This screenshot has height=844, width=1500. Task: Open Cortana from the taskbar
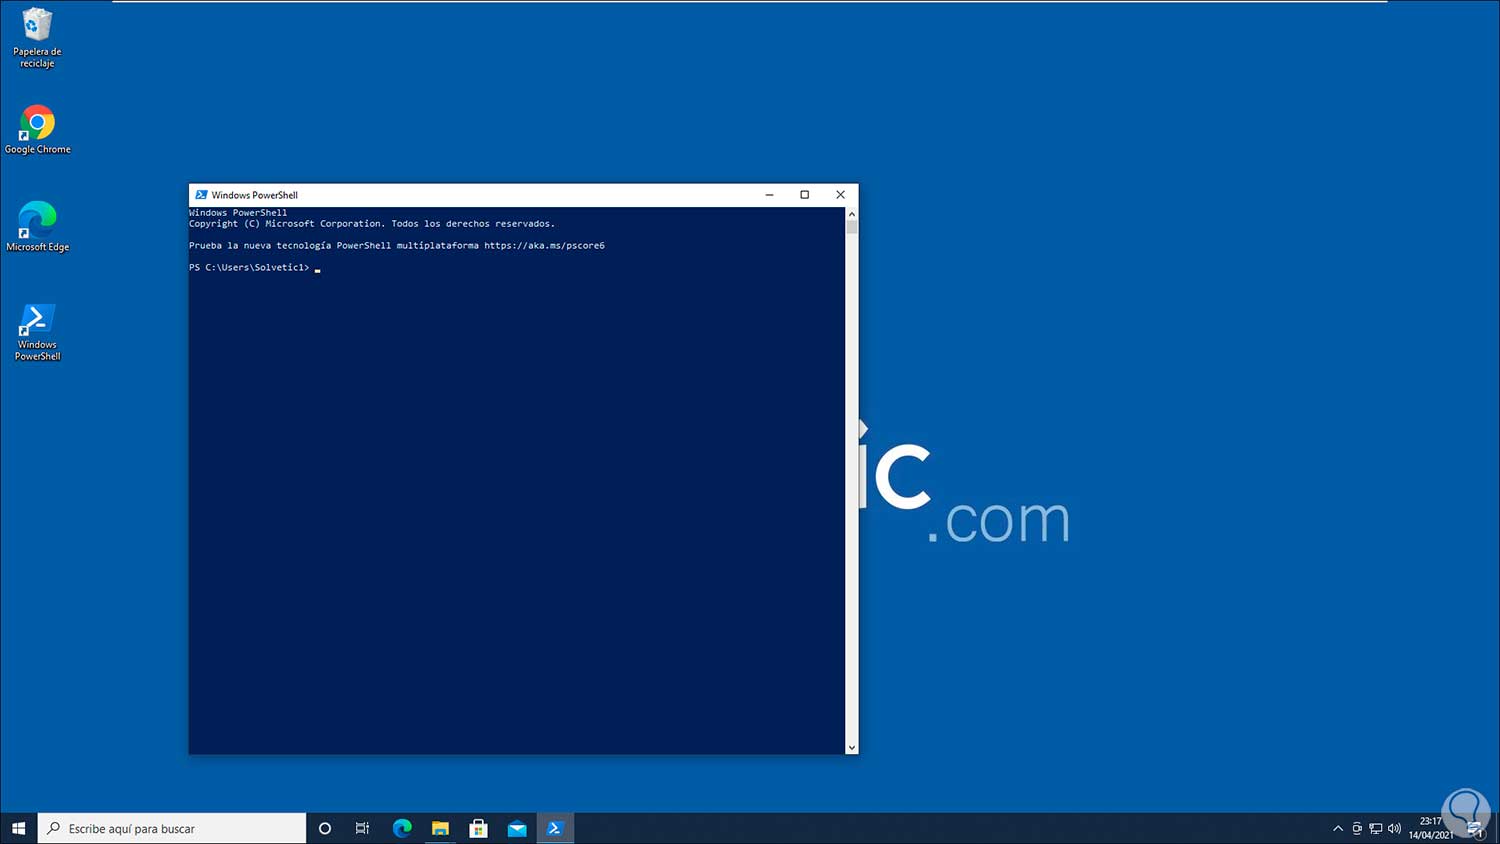click(x=324, y=828)
